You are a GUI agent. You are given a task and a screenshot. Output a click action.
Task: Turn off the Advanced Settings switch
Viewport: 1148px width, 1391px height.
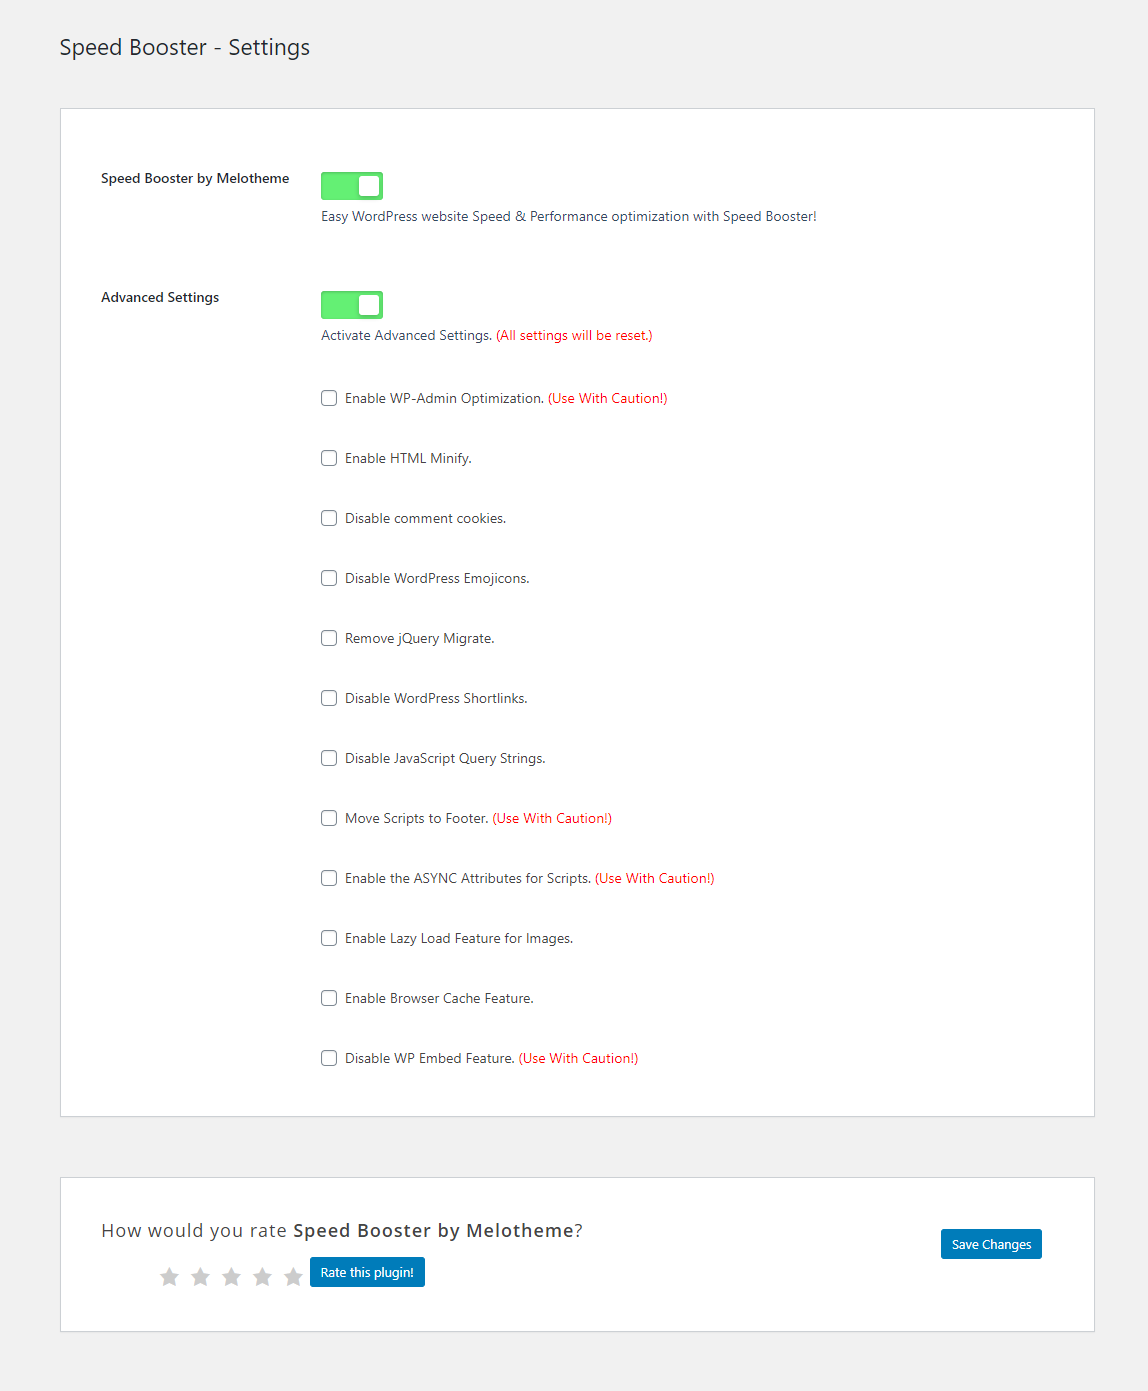352,305
